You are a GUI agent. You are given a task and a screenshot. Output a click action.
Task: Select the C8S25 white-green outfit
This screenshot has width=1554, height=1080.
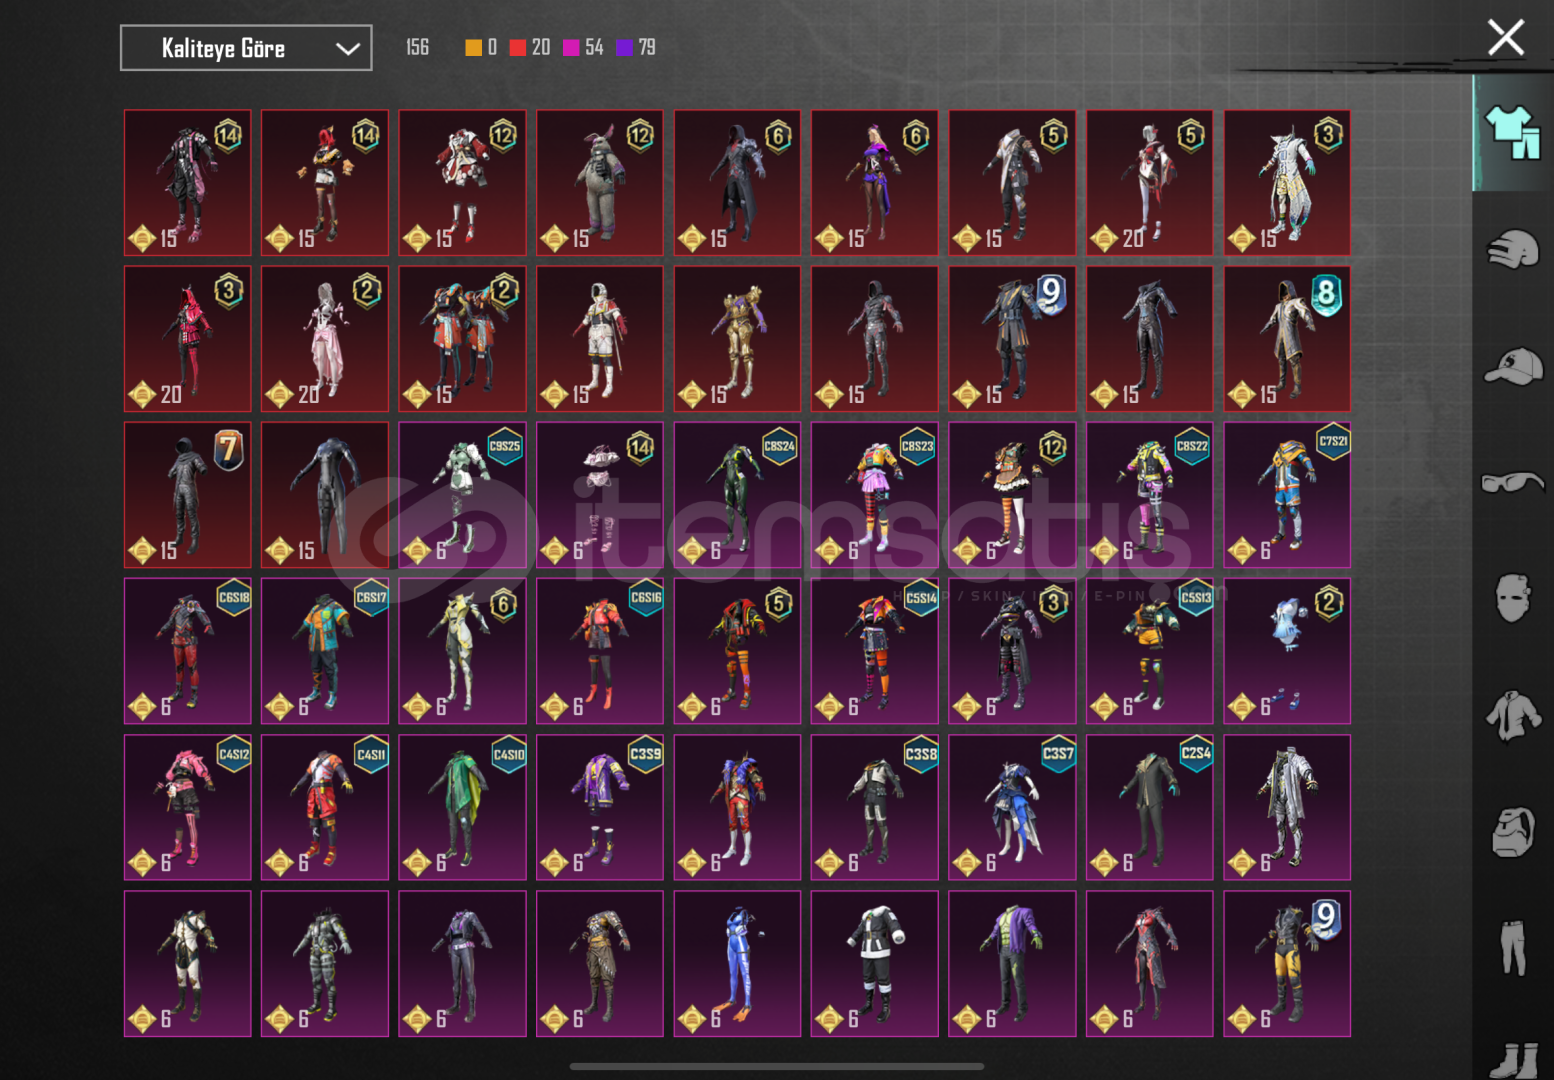click(462, 495)
